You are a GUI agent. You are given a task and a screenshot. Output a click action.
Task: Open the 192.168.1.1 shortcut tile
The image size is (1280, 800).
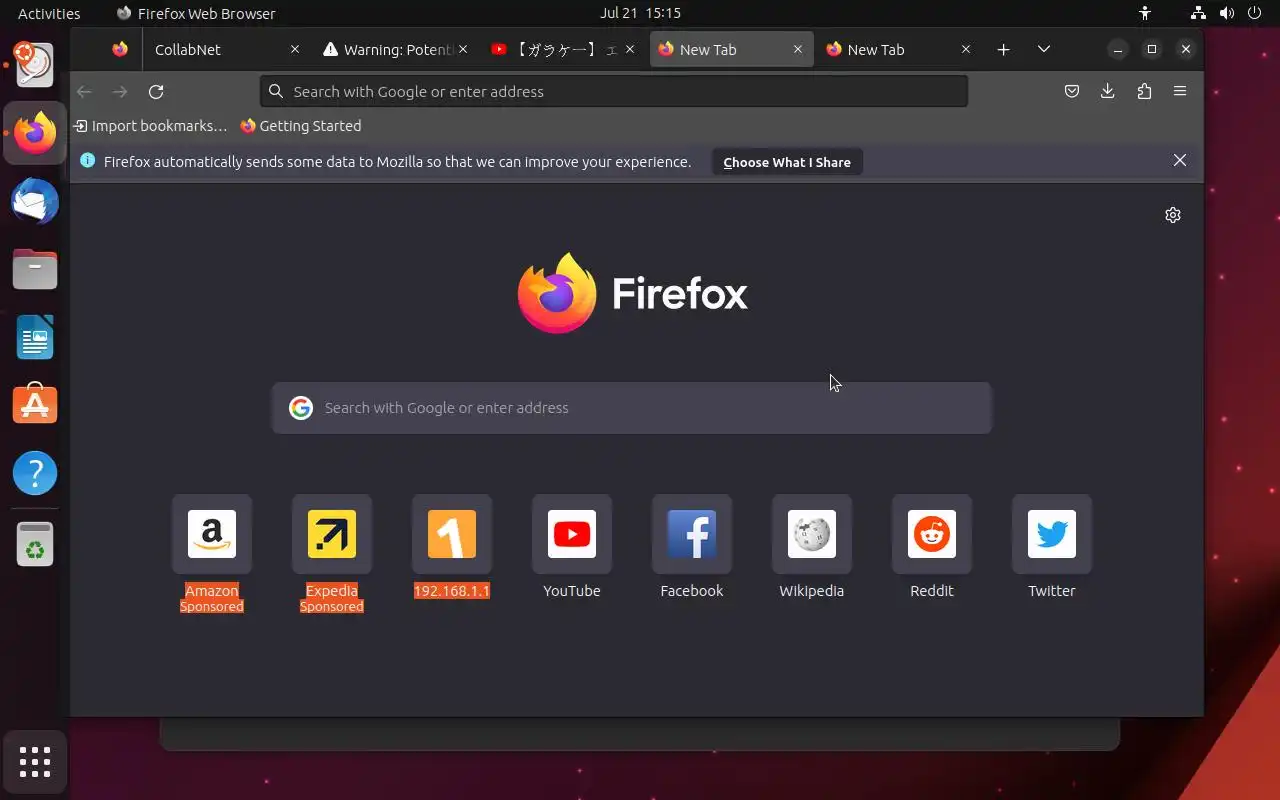(452, 534)
